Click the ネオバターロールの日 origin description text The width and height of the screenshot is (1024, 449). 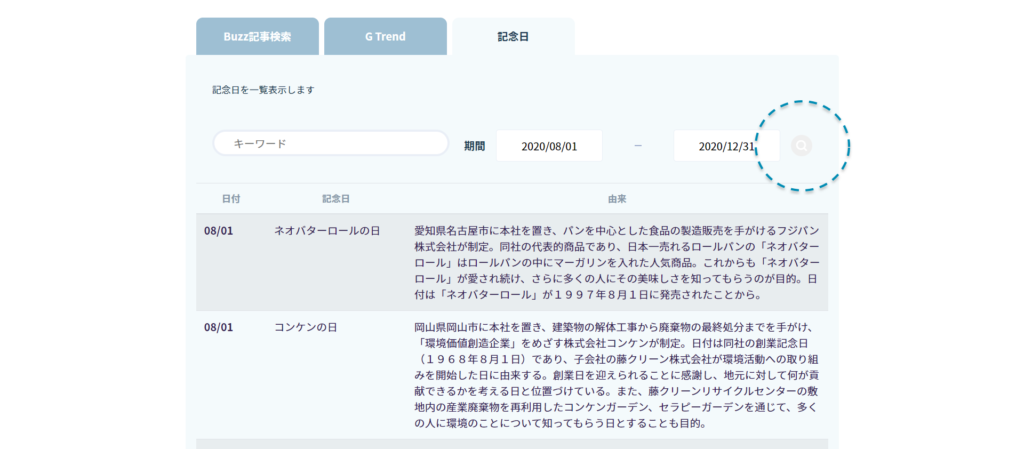(616, 262)
